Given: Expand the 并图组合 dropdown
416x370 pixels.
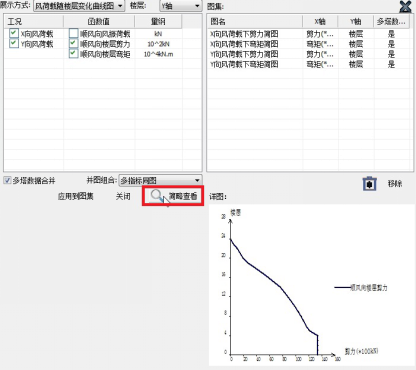Looking at the screenshot, I should pyautogui.click(x=160, y=180).
